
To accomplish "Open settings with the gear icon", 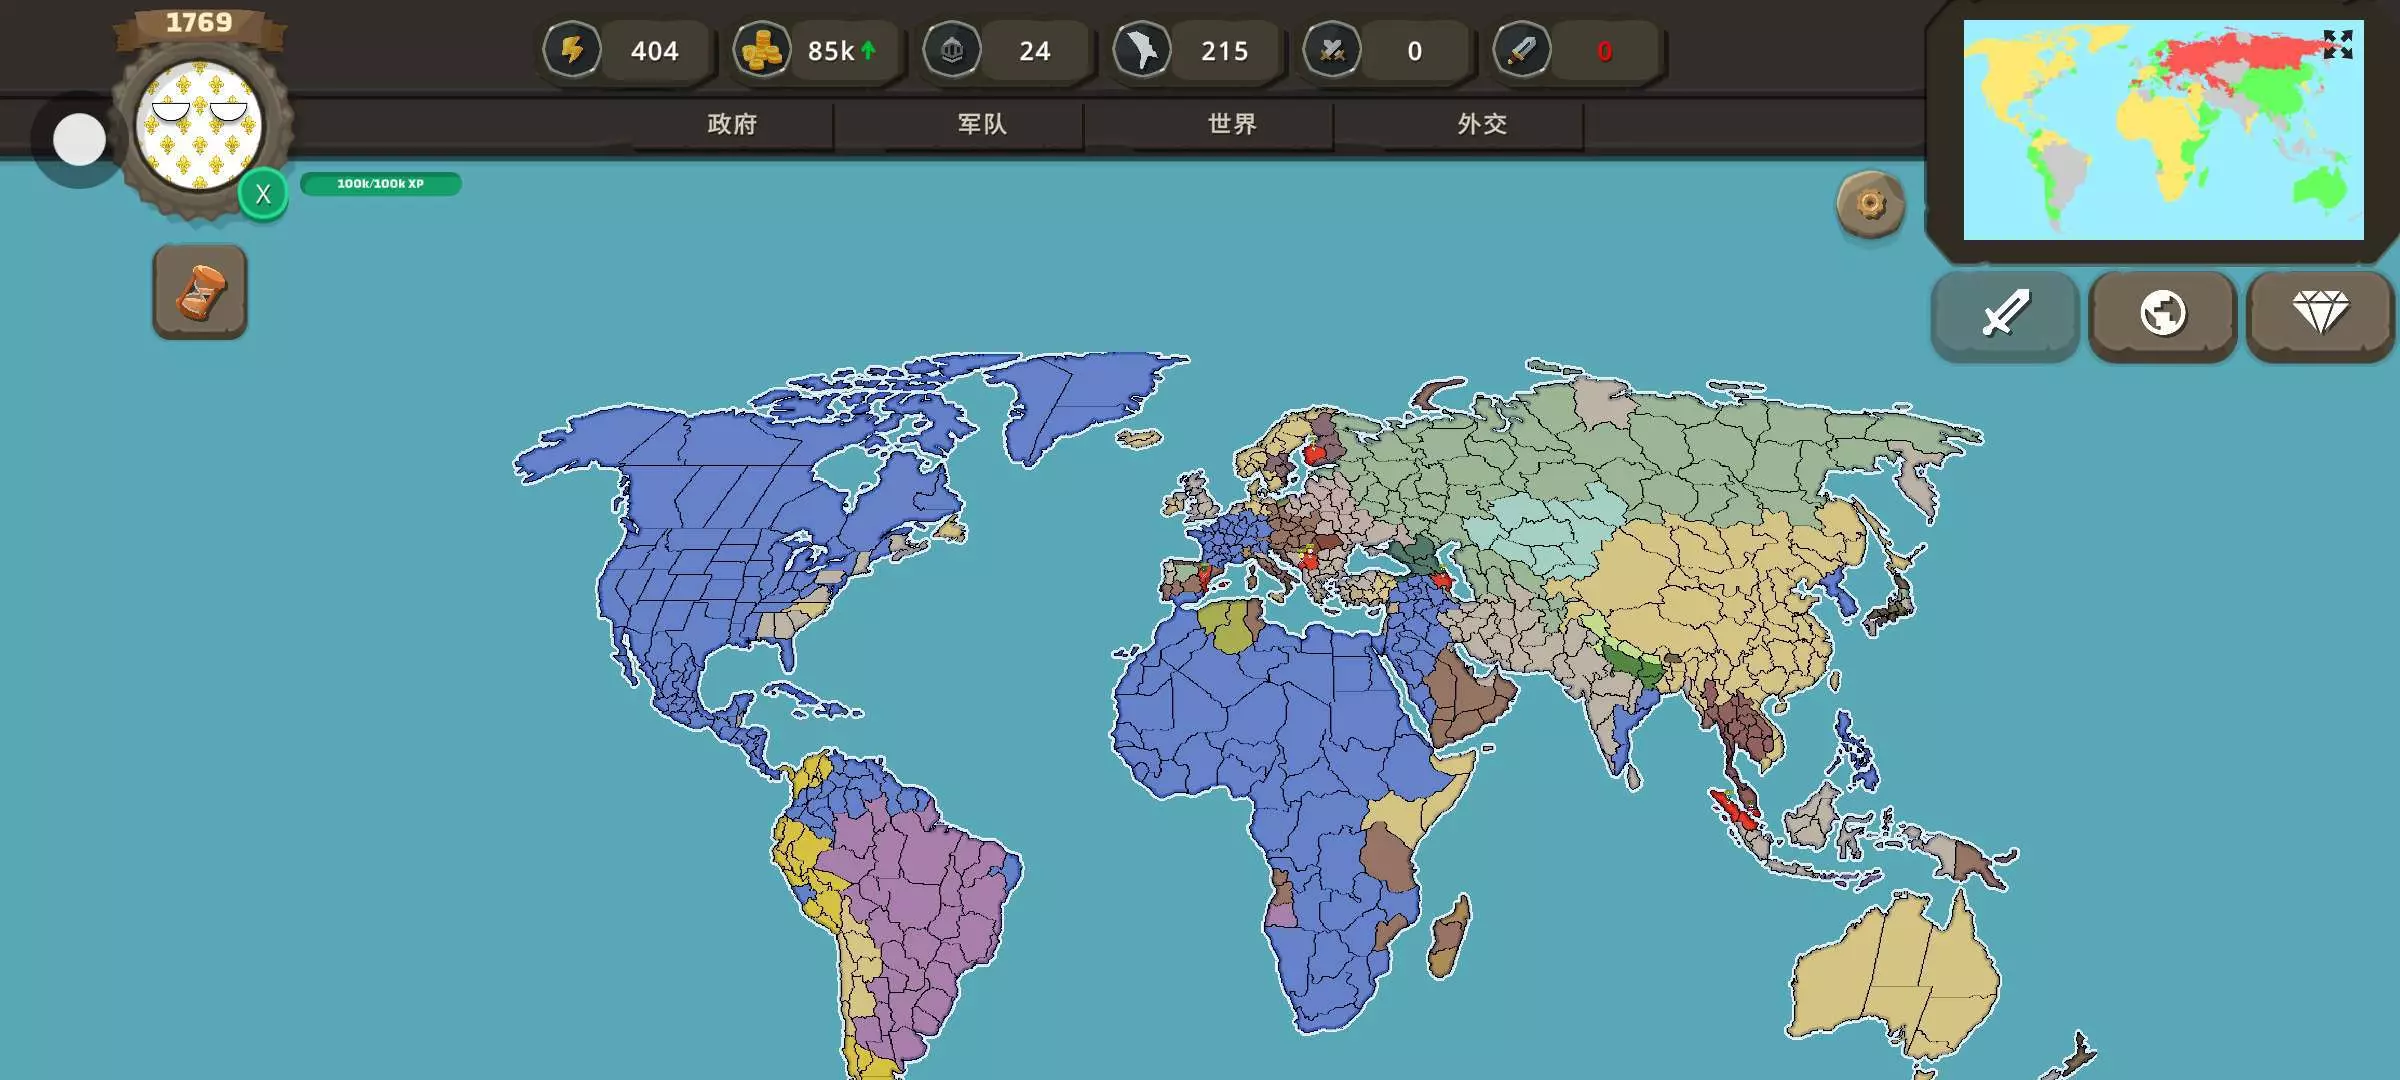I will 1870,204.
